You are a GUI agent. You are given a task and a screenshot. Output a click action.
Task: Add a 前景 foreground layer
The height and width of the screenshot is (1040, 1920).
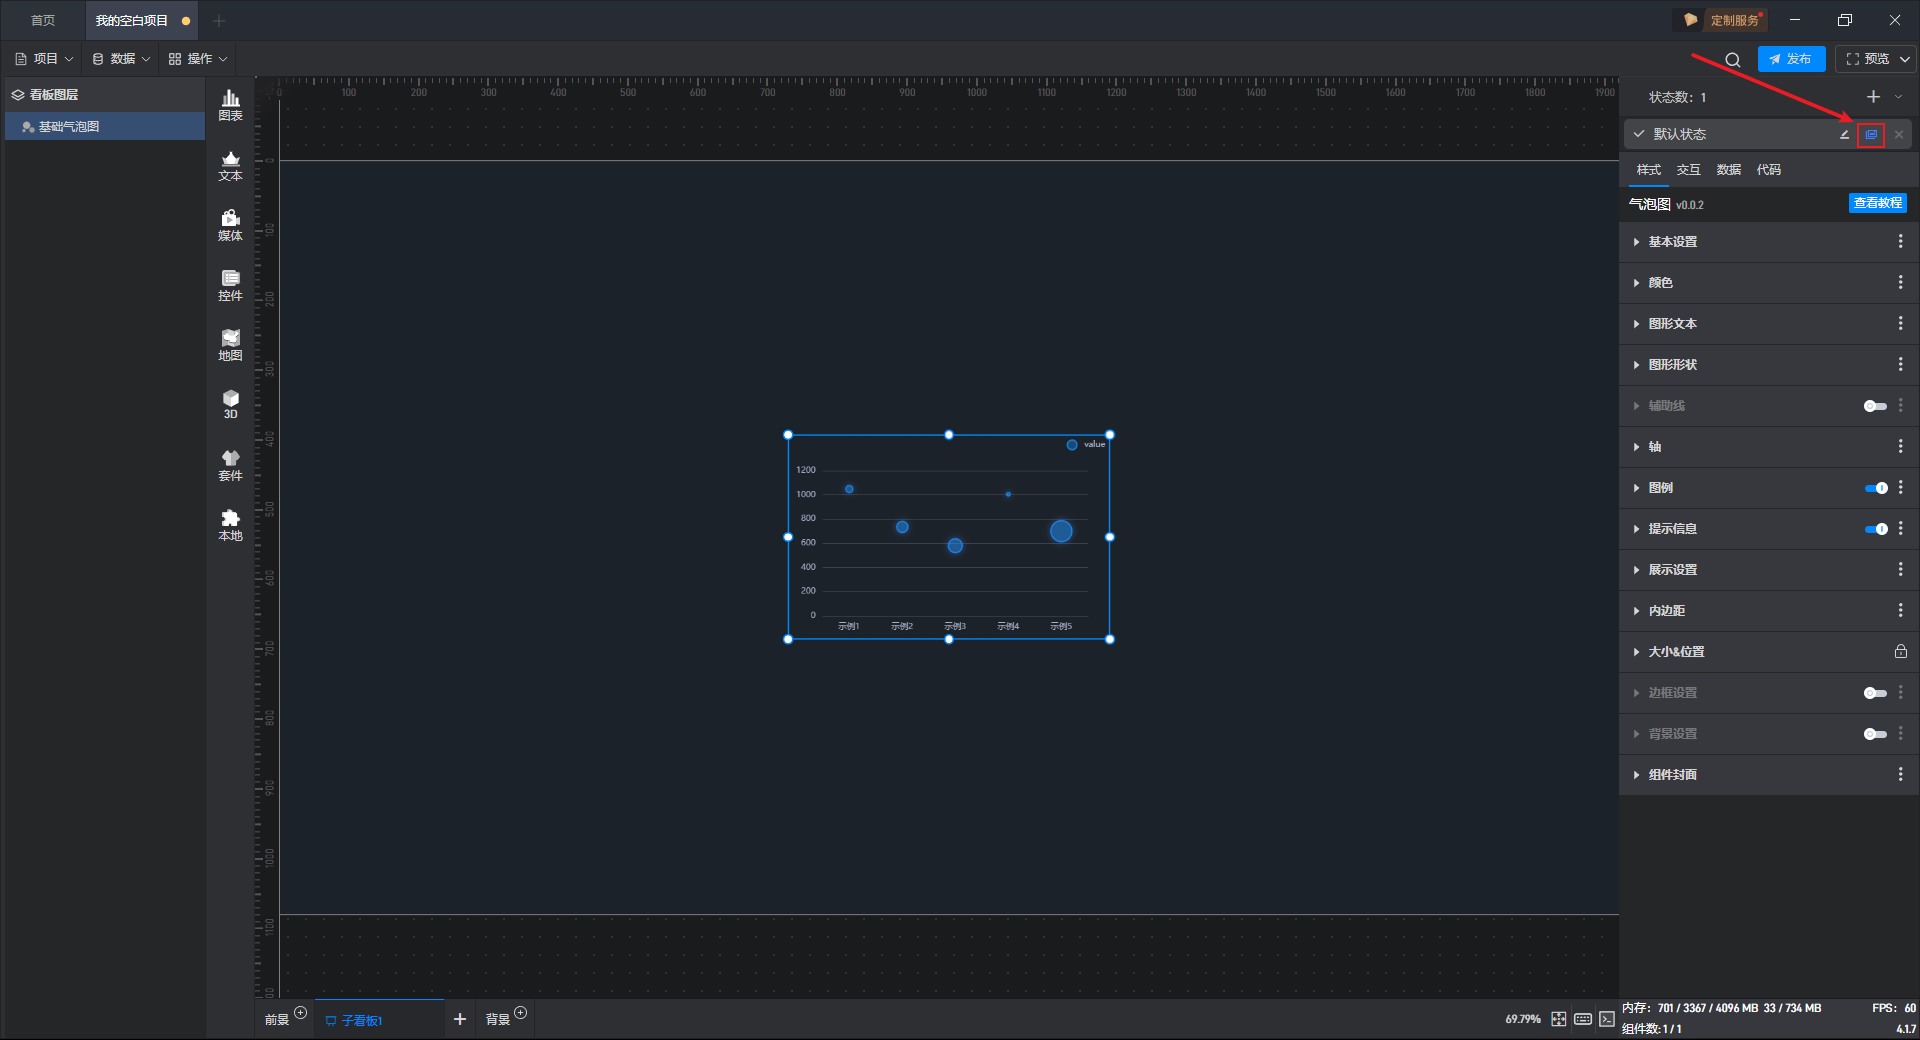click(x=300, y=1013)
